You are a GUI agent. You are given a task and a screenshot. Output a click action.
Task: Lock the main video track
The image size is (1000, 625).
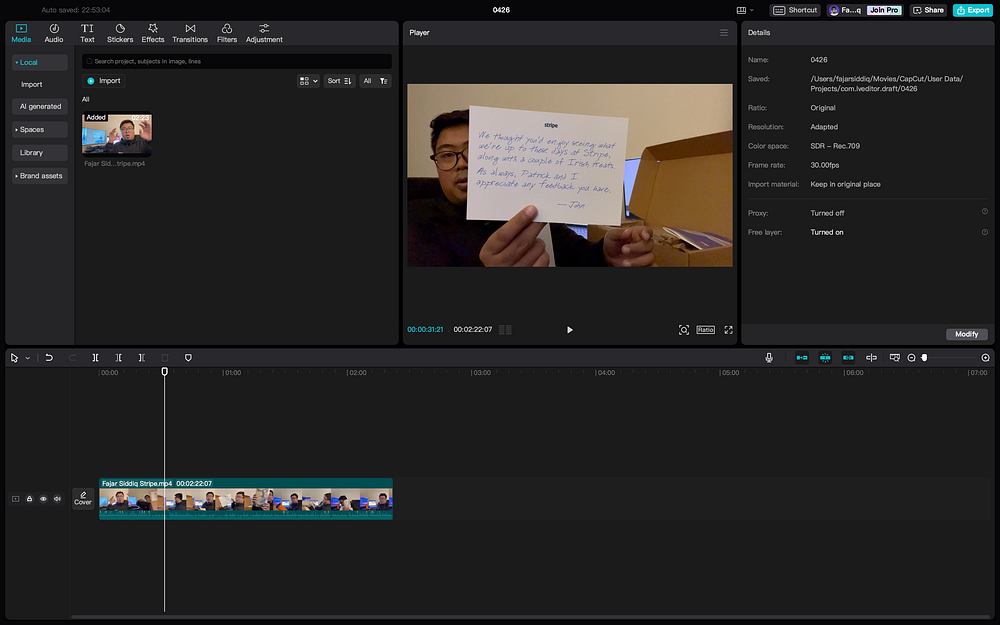point(29,498)
